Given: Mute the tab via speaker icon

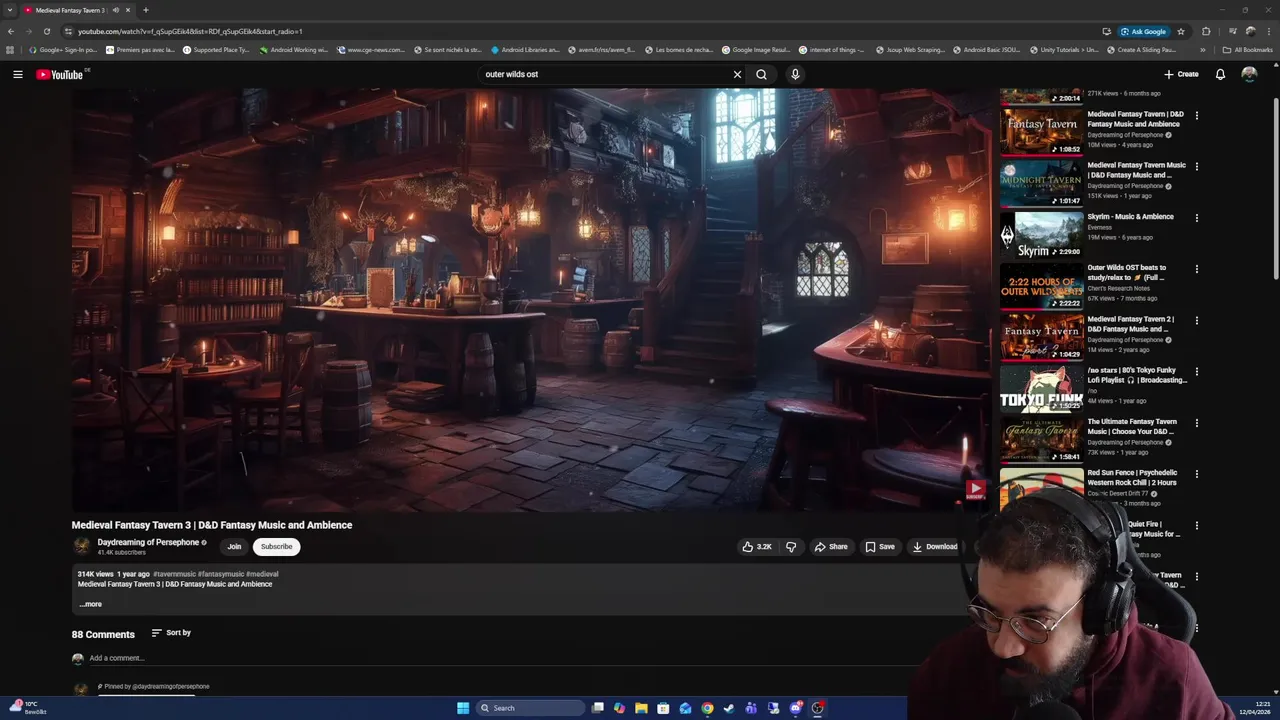Looking at the screenshot, I should (116, 10).
